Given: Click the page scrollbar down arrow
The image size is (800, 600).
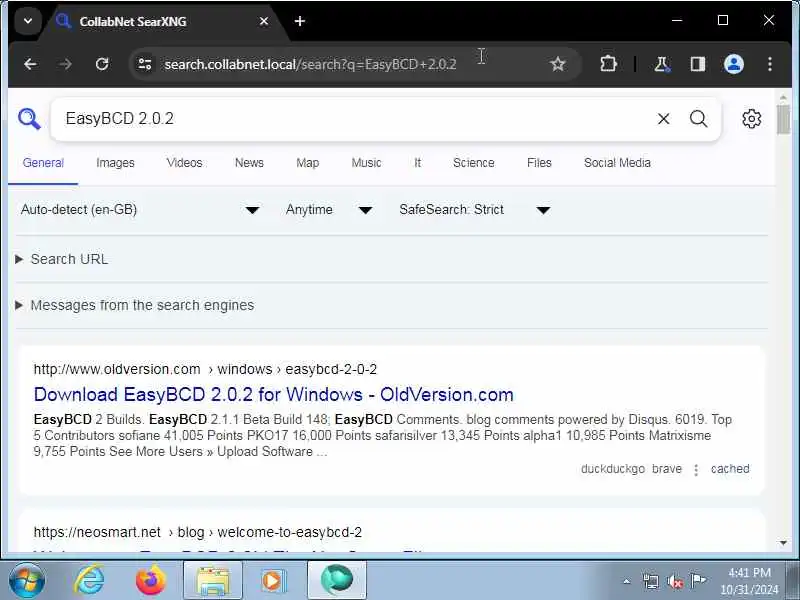Looking at the screenshot, I should pos(783,543).
